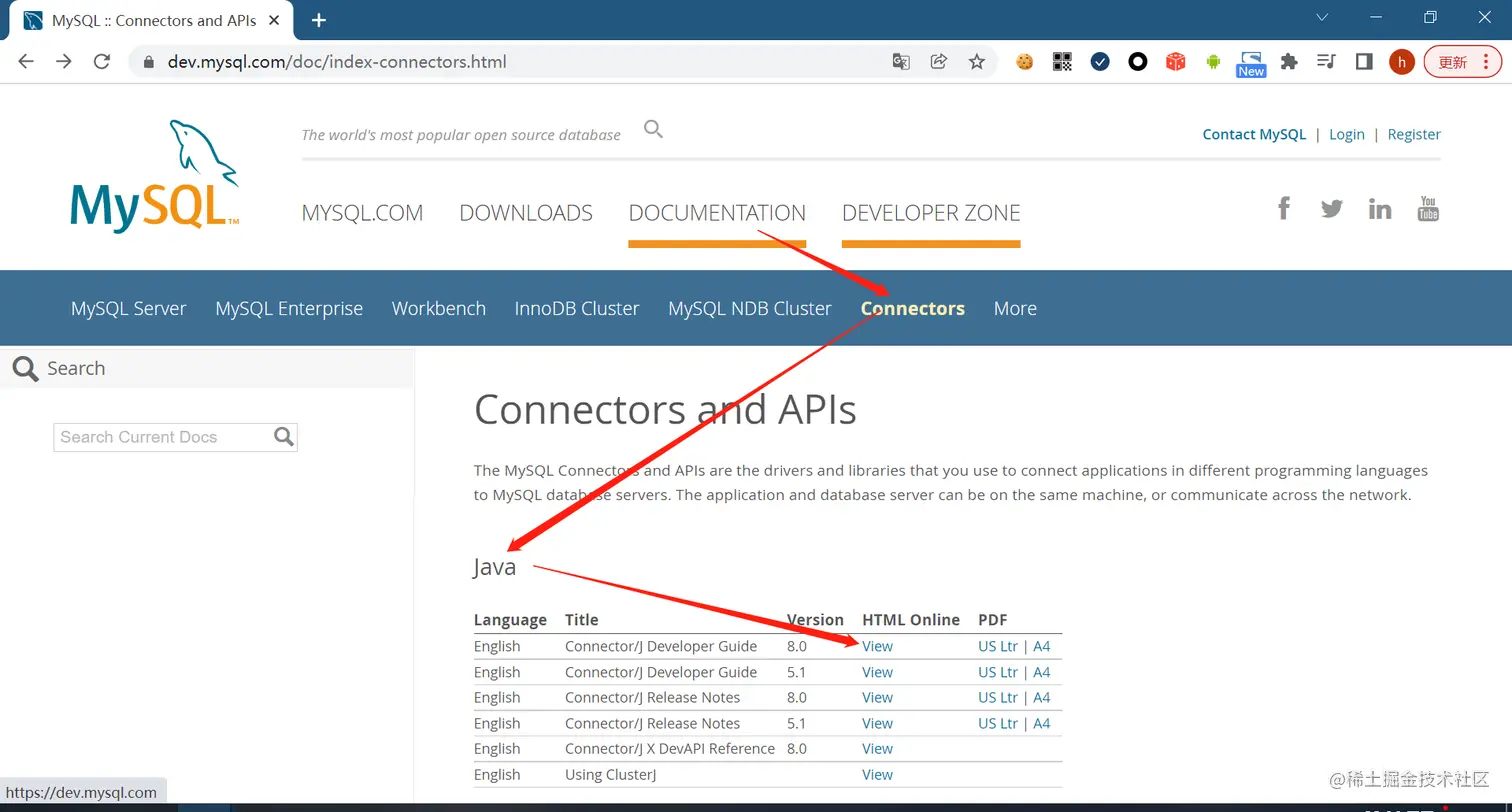Open the green Android extension icon
Image resolution: width=1512 pixels, height=812 pixels.
[1214, 62]
